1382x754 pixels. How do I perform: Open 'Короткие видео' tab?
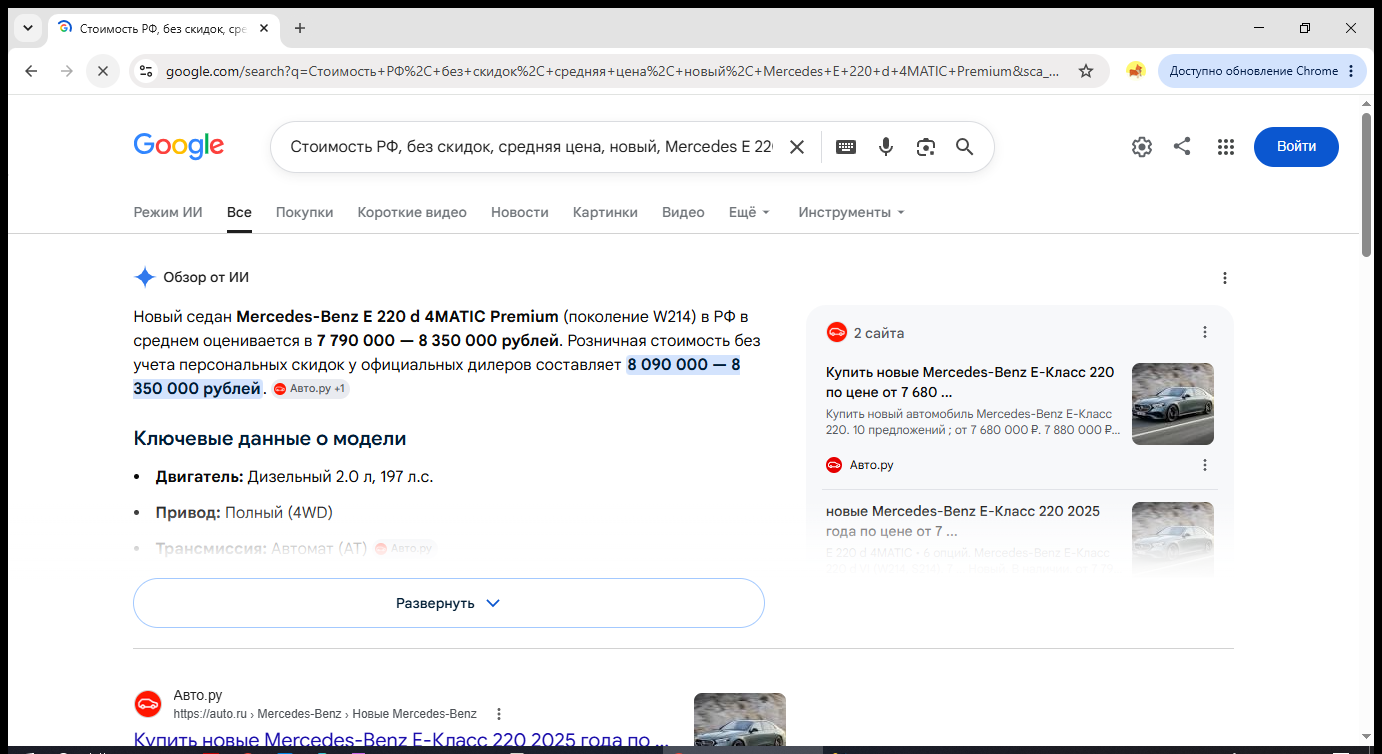click(x=412, y=212)
